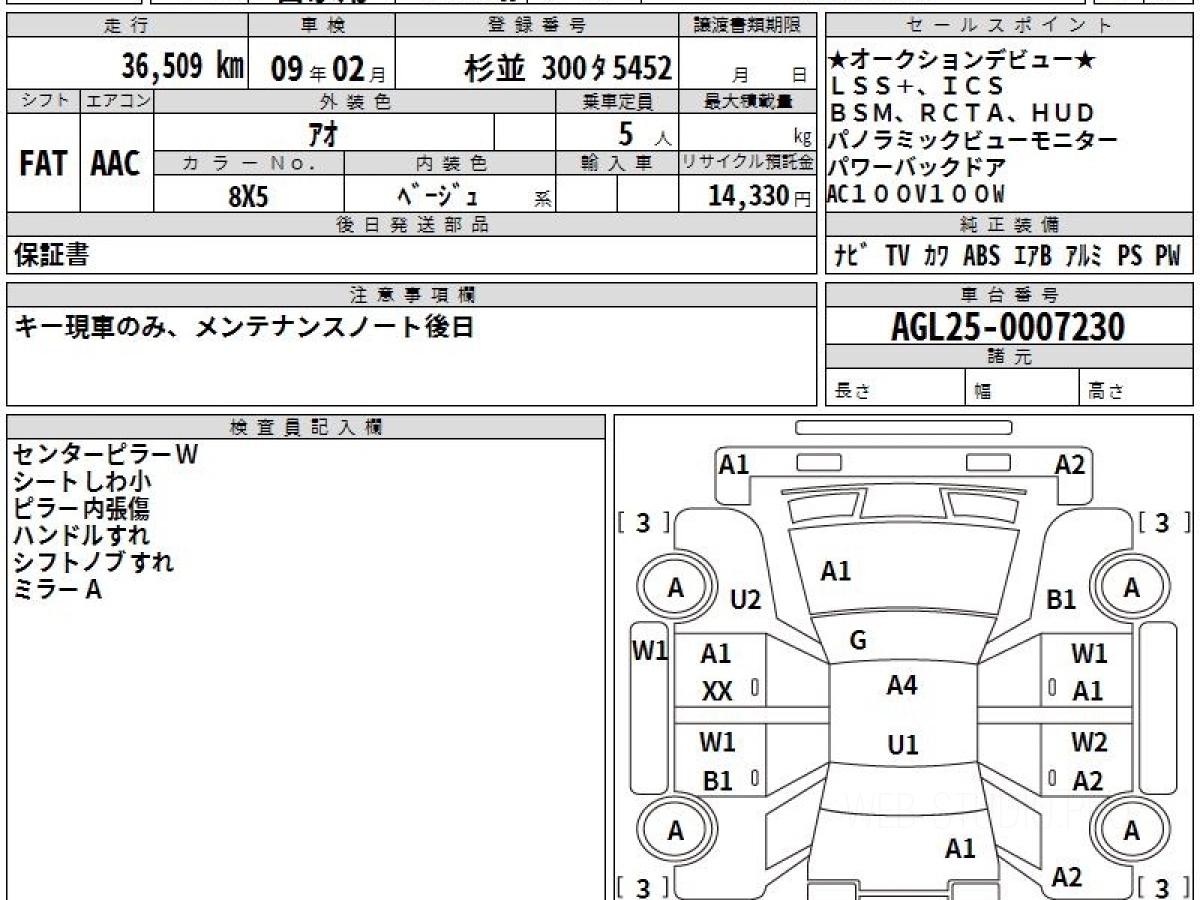Click the 乗車定員 header
Screen dimensions: 1200x900
(x=618, y=101)
